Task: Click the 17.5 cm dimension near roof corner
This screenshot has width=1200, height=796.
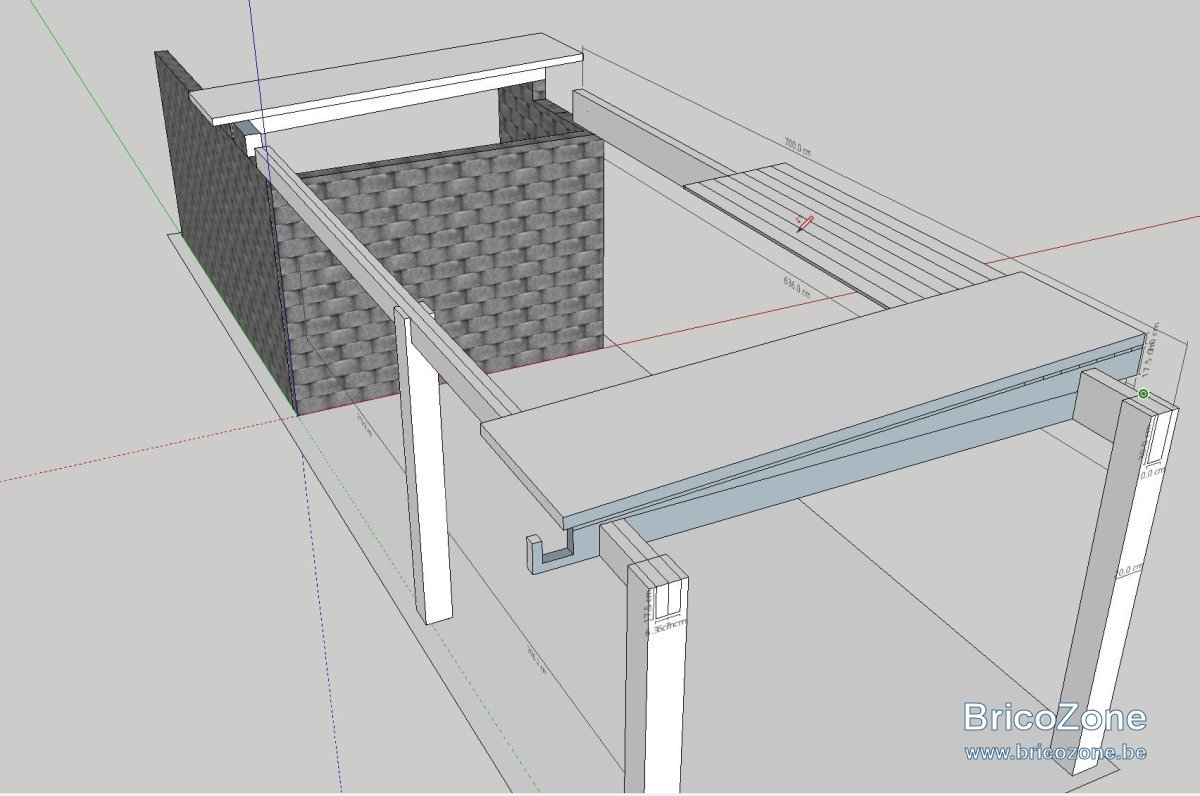Action: 1150,352
